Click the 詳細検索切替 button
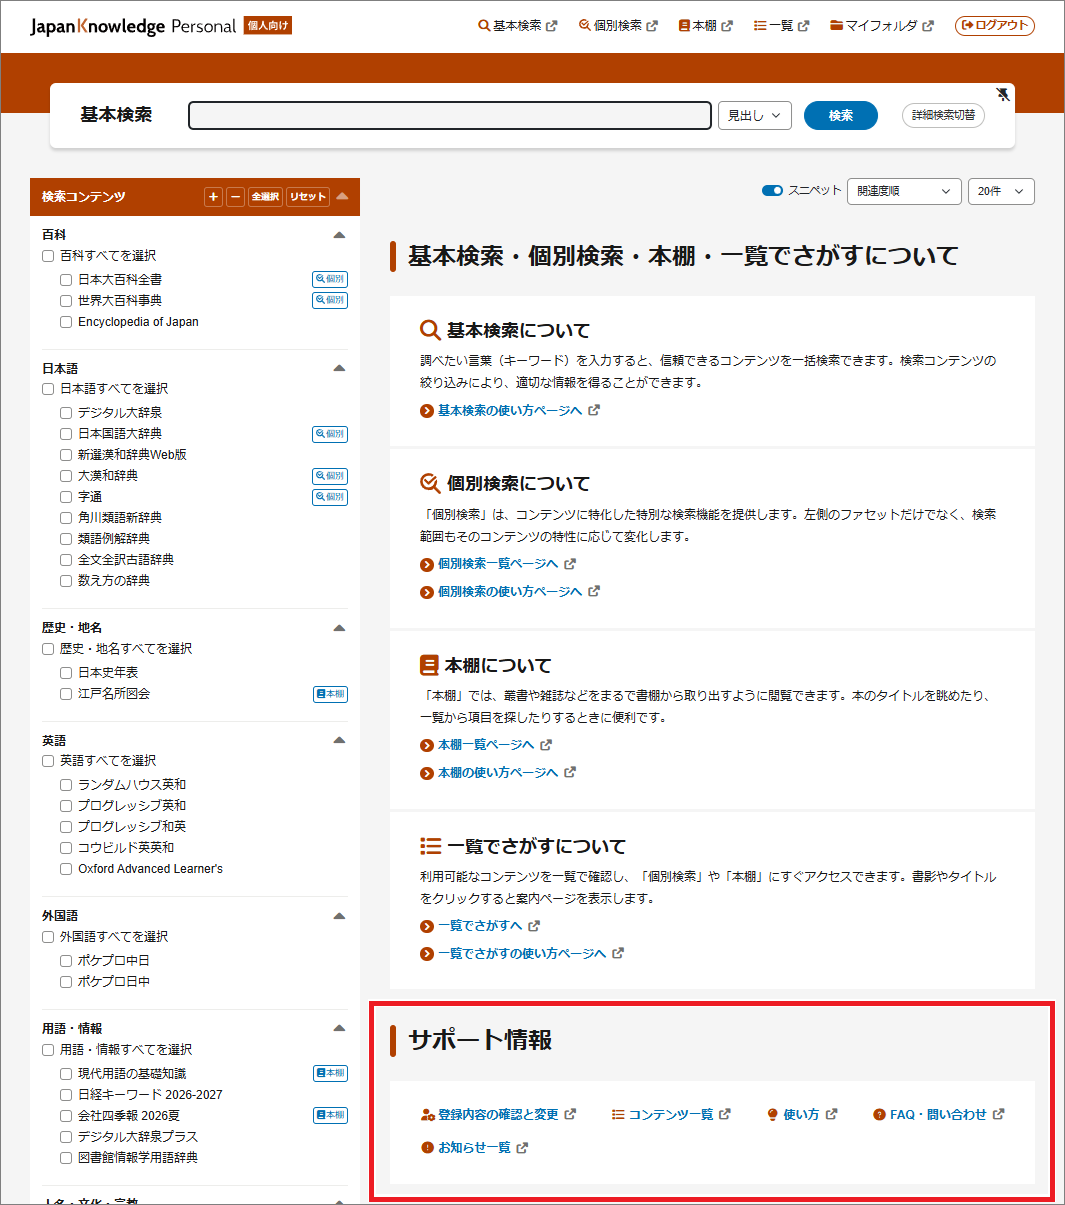 click(943, 115)
